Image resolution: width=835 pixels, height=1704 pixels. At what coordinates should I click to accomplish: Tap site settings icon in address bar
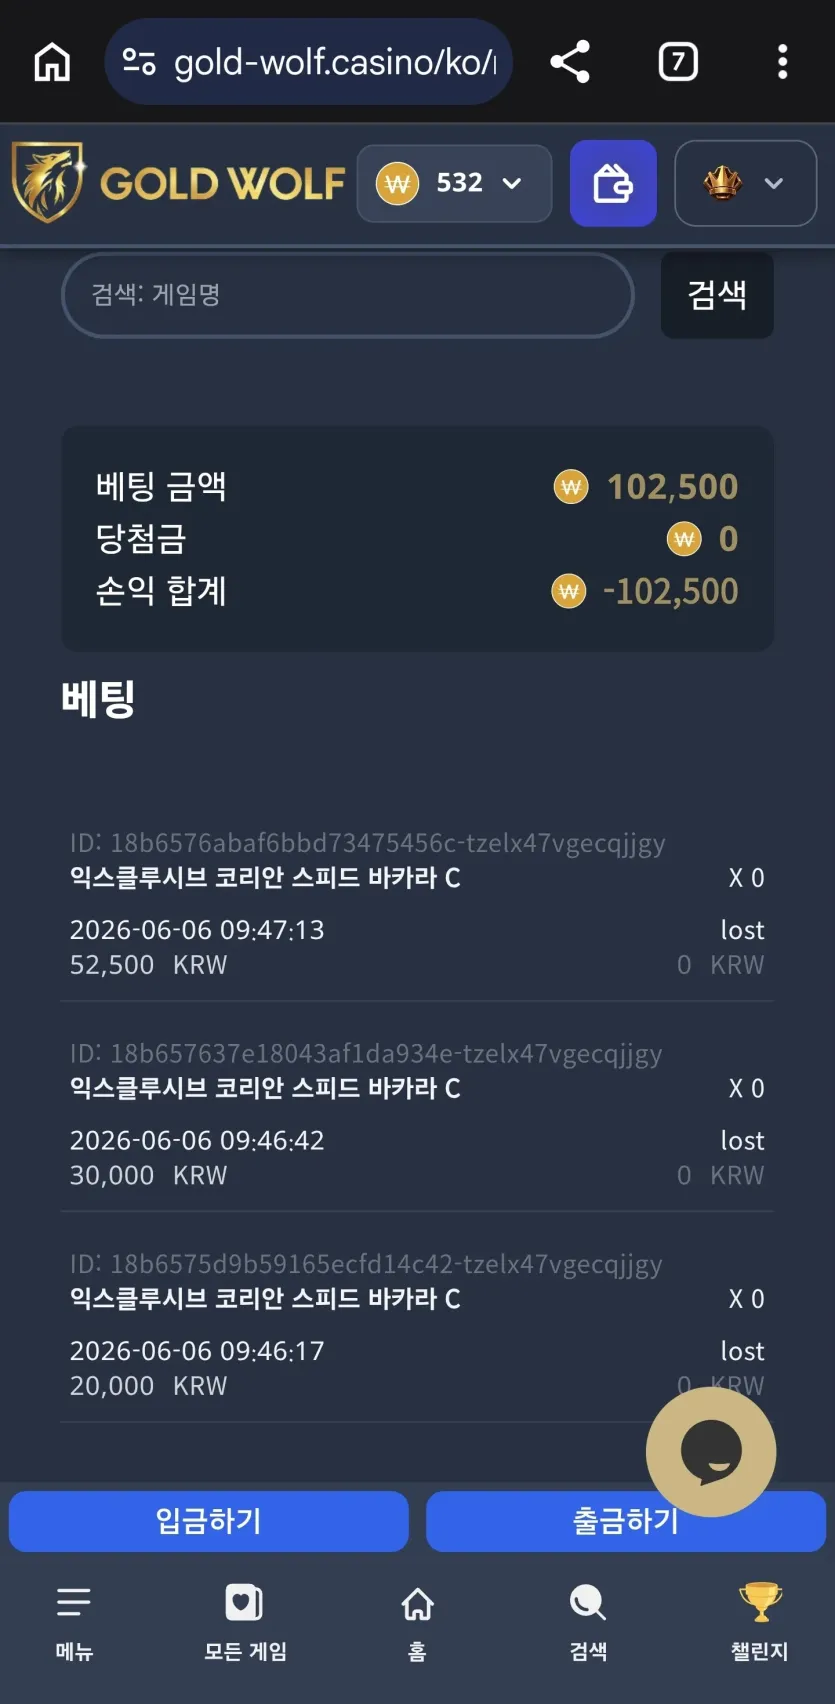tap(139, 62)
